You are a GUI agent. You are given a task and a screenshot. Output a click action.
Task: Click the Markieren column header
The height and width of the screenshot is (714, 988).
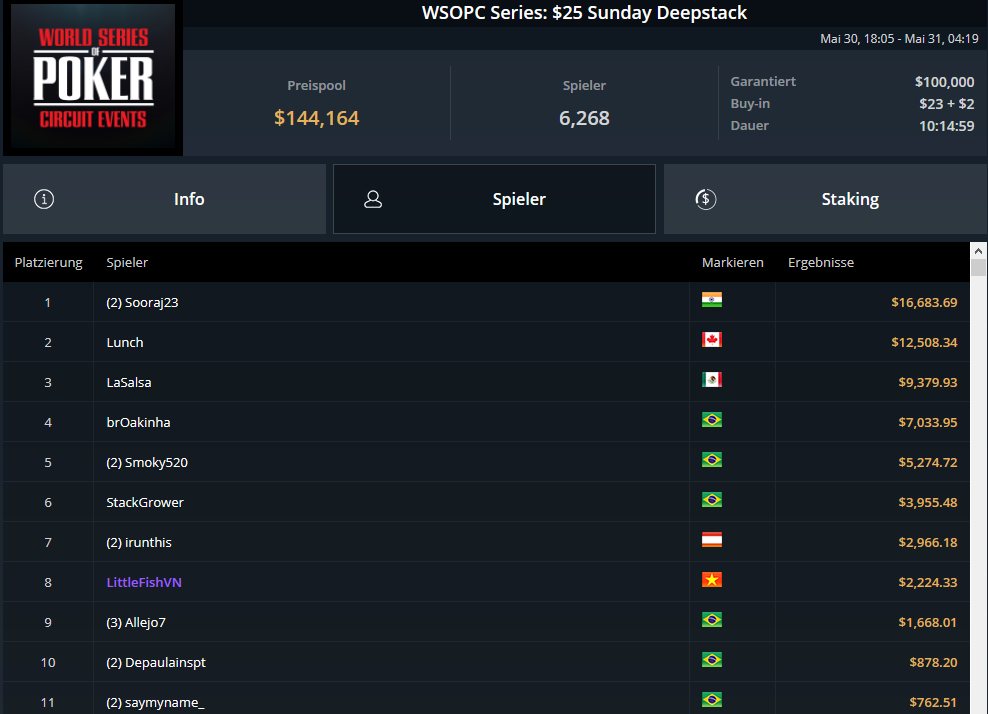click(733, 263)
